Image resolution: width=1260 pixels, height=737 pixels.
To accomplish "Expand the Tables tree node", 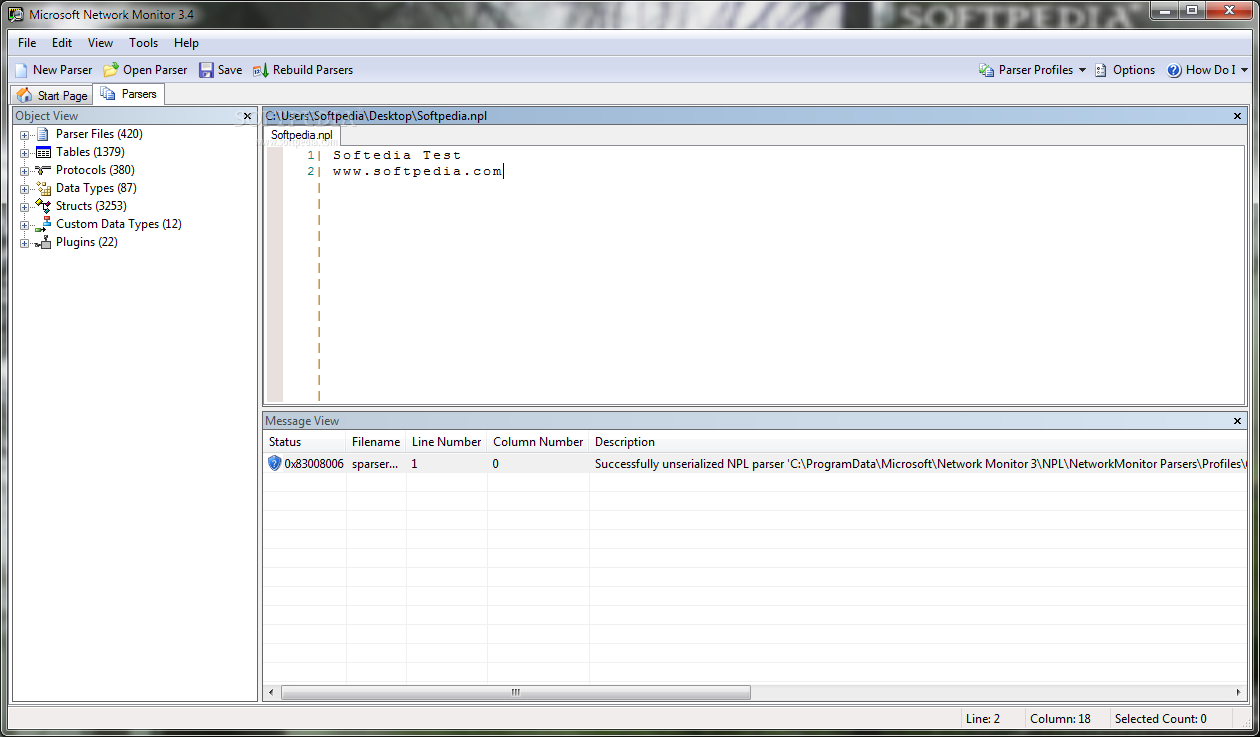I will click(x=25, y=152).
